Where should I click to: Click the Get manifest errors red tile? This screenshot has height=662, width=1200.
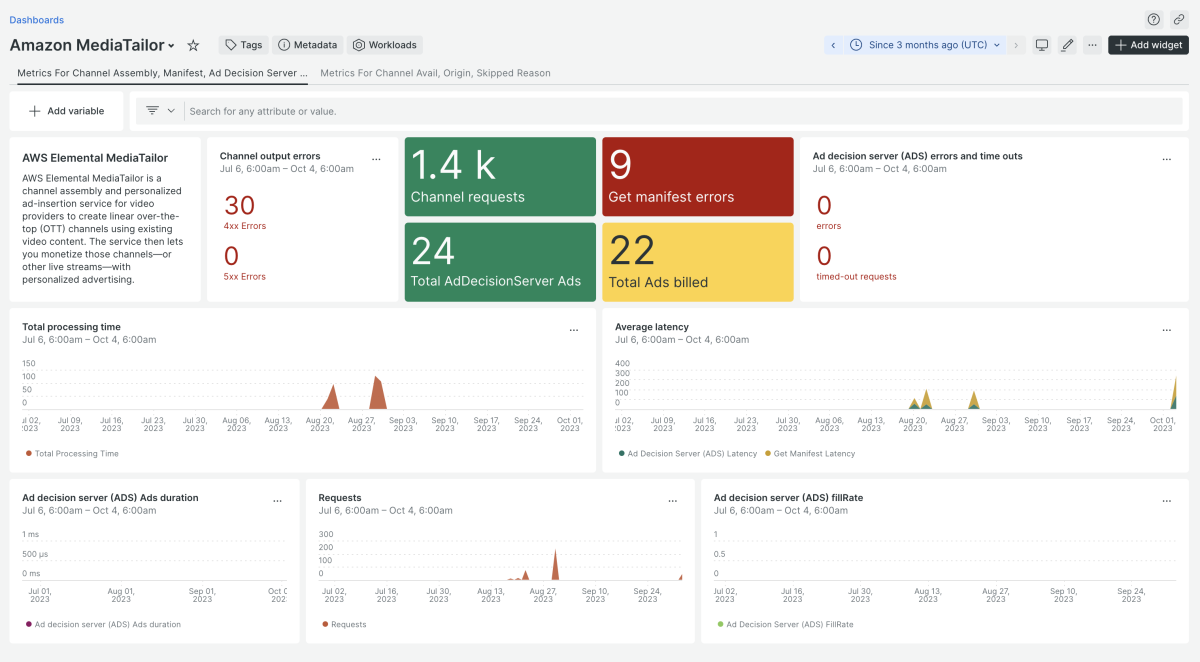pyautogui.click(x=698, y=177)
